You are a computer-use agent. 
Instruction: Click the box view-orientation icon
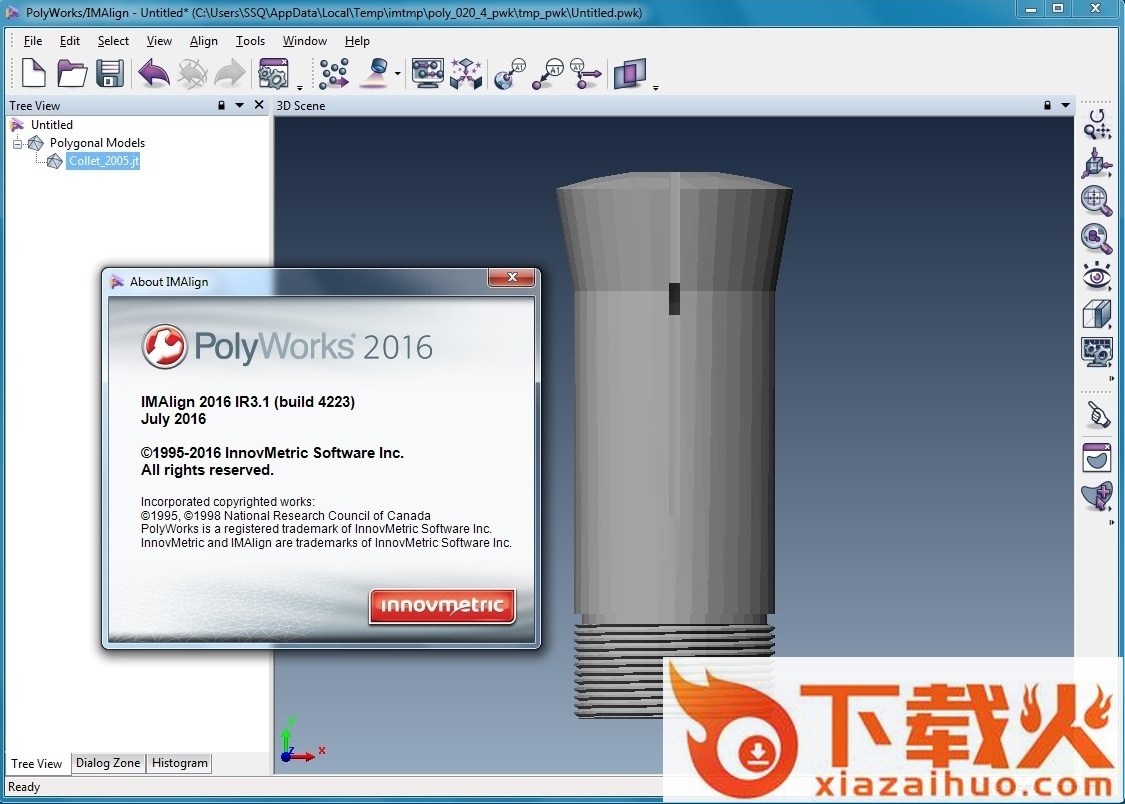pos(1096,314)
